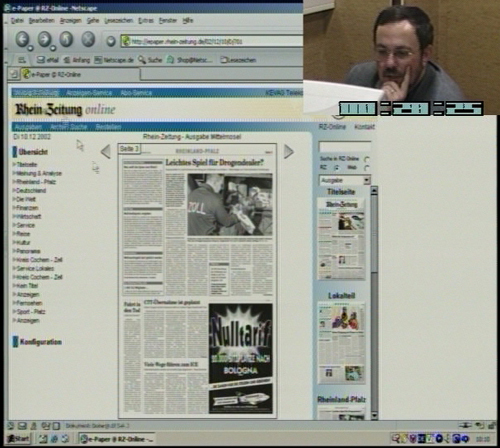The height and width of the screenshot is (448, 500).
Task: Open the Windows Start button
Action: point(18,438)
